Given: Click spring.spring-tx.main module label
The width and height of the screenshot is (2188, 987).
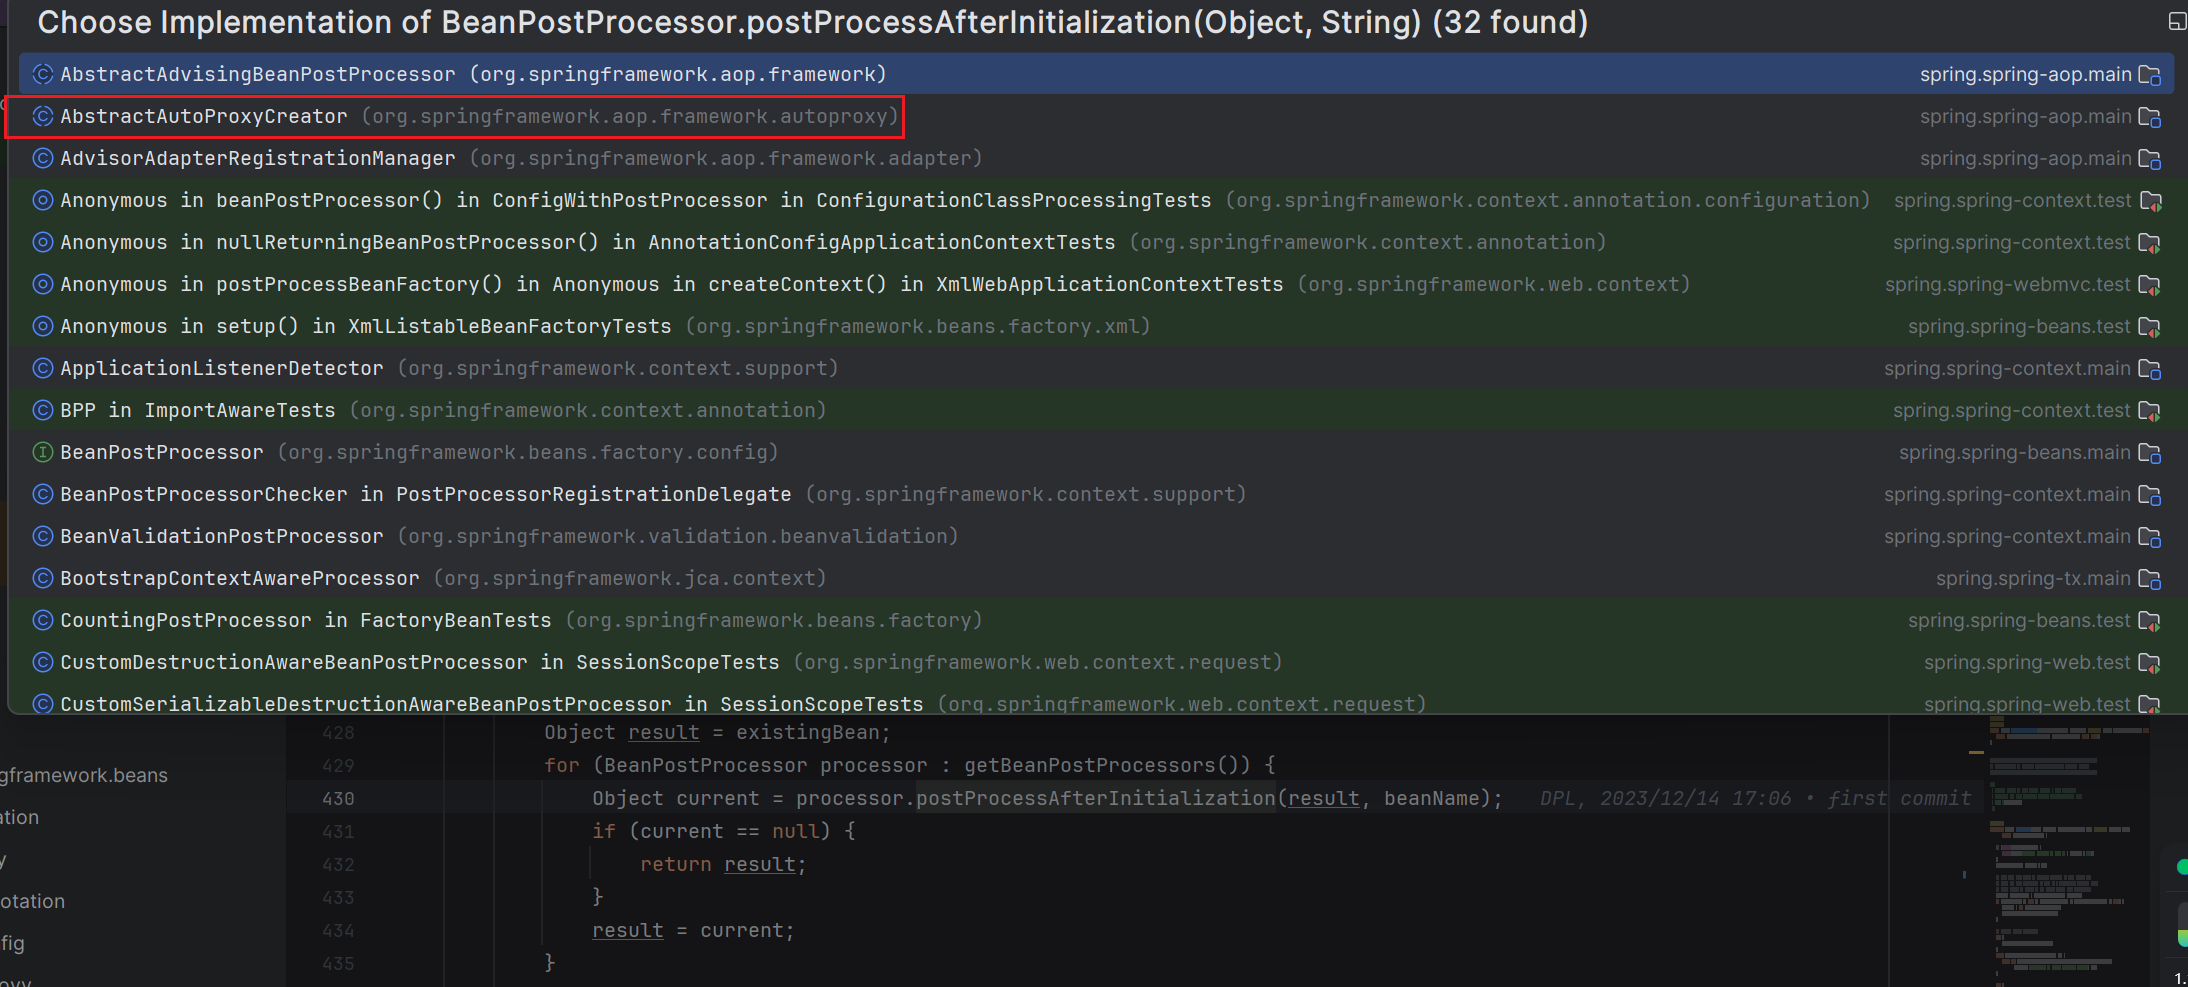Looking at the screenshot, I should [x=2033, y=578].
